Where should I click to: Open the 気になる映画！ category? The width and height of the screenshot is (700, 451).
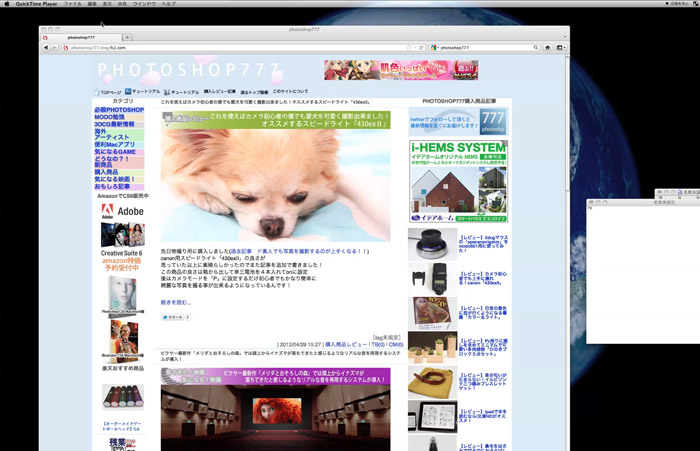pyautogui.click(x=119, y=179)
